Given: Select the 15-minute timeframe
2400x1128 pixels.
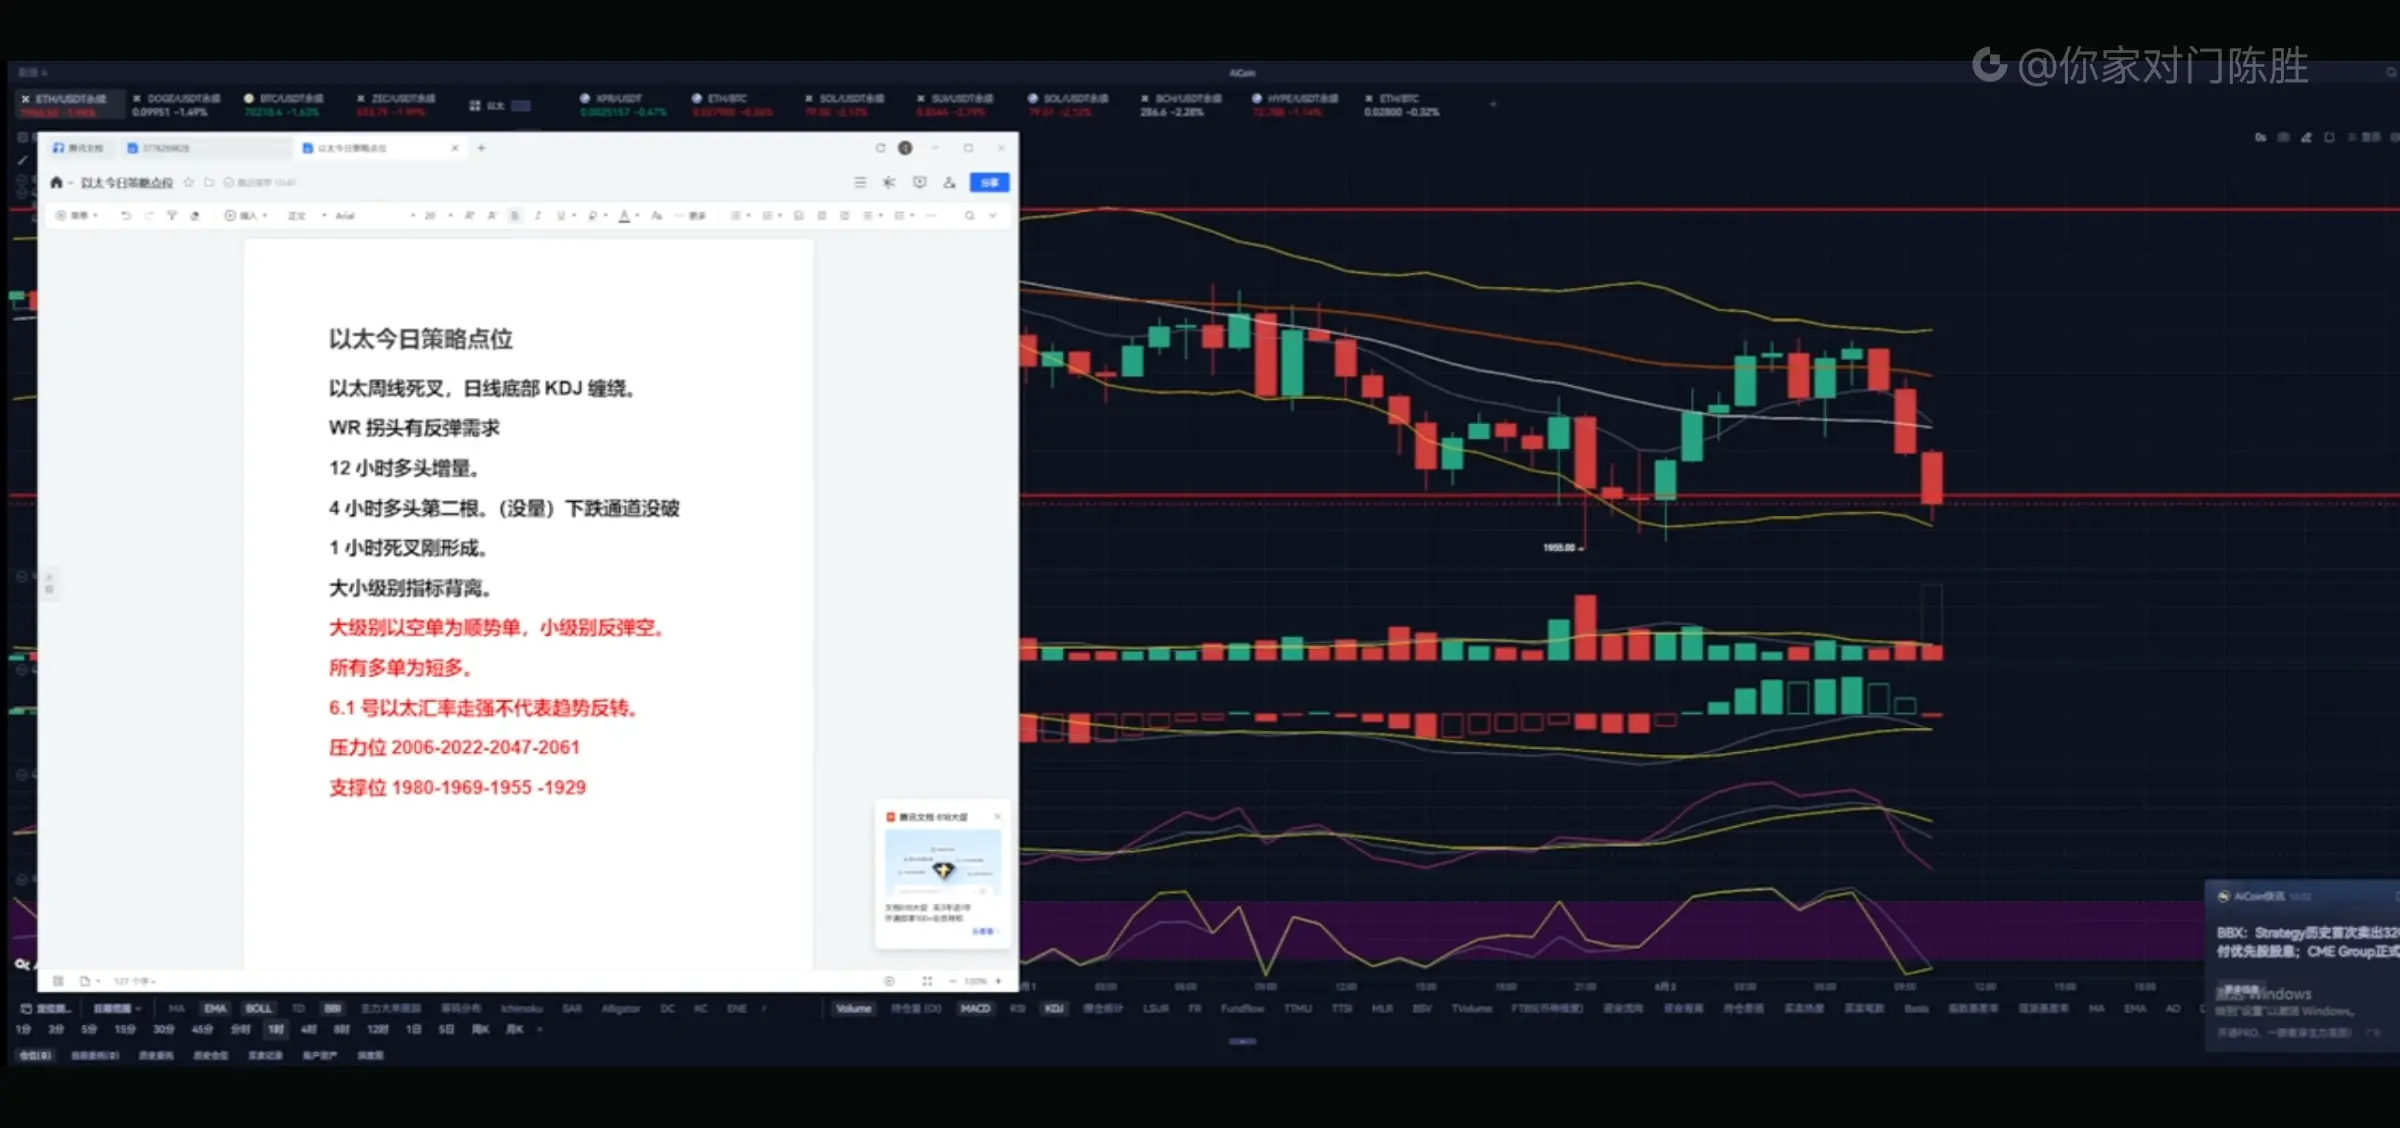Looking at the screenshot, I should [125, 1029].
